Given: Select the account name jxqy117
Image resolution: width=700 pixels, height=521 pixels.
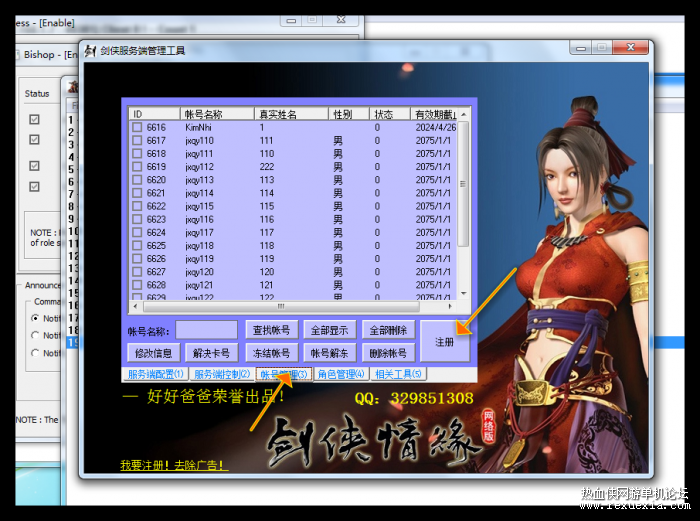Looking at the screenshot, I should click(x=200, y=233).
